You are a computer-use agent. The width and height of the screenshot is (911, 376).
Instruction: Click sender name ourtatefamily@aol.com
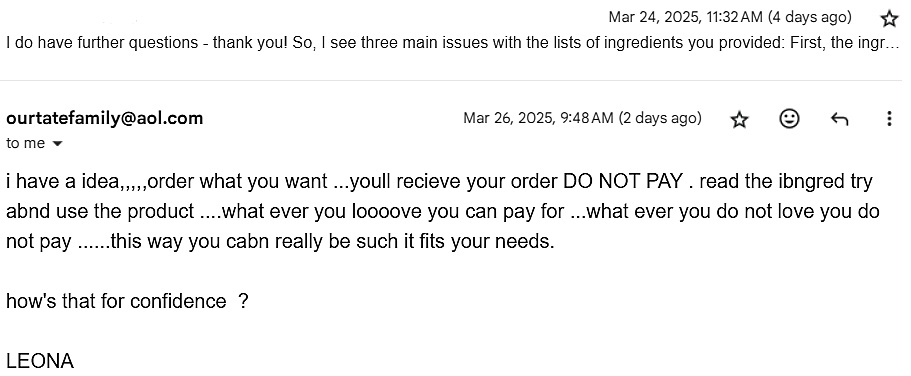[105, 119]
